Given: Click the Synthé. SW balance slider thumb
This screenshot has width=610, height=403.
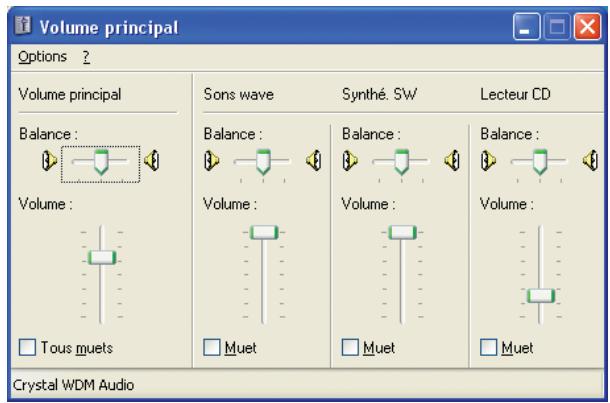Looking at the screenshot, I should point(401,160).
